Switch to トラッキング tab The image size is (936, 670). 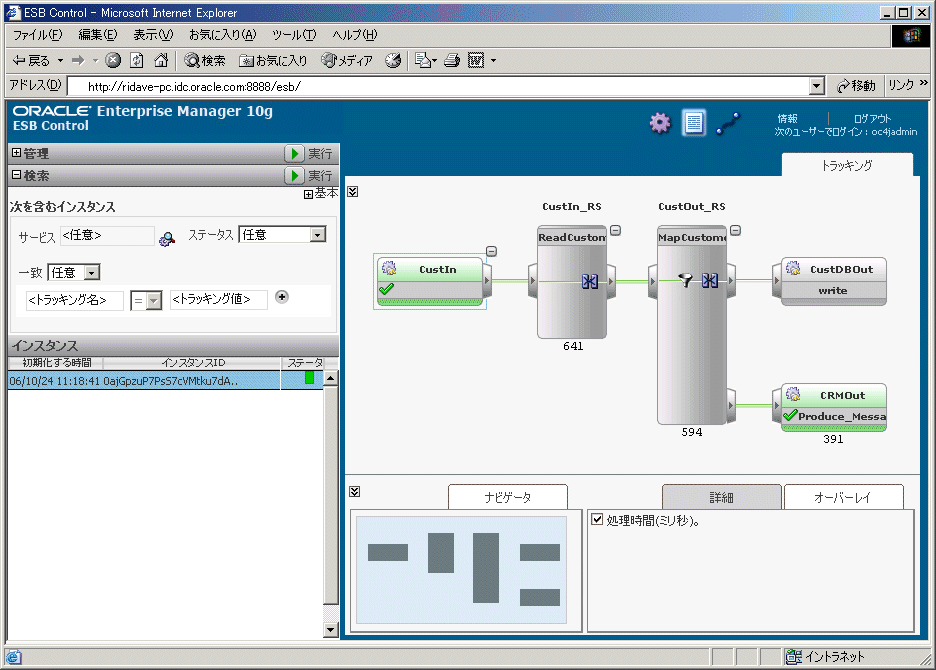[x=846, y=165]
